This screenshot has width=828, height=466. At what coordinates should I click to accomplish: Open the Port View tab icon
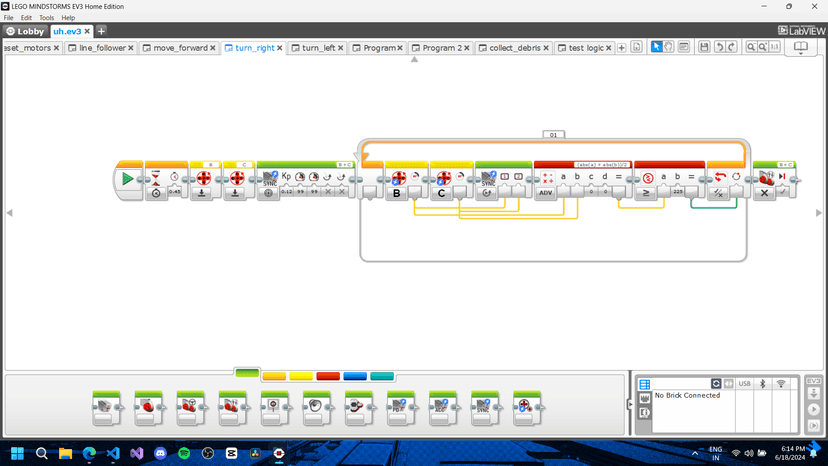pos(645,398)
